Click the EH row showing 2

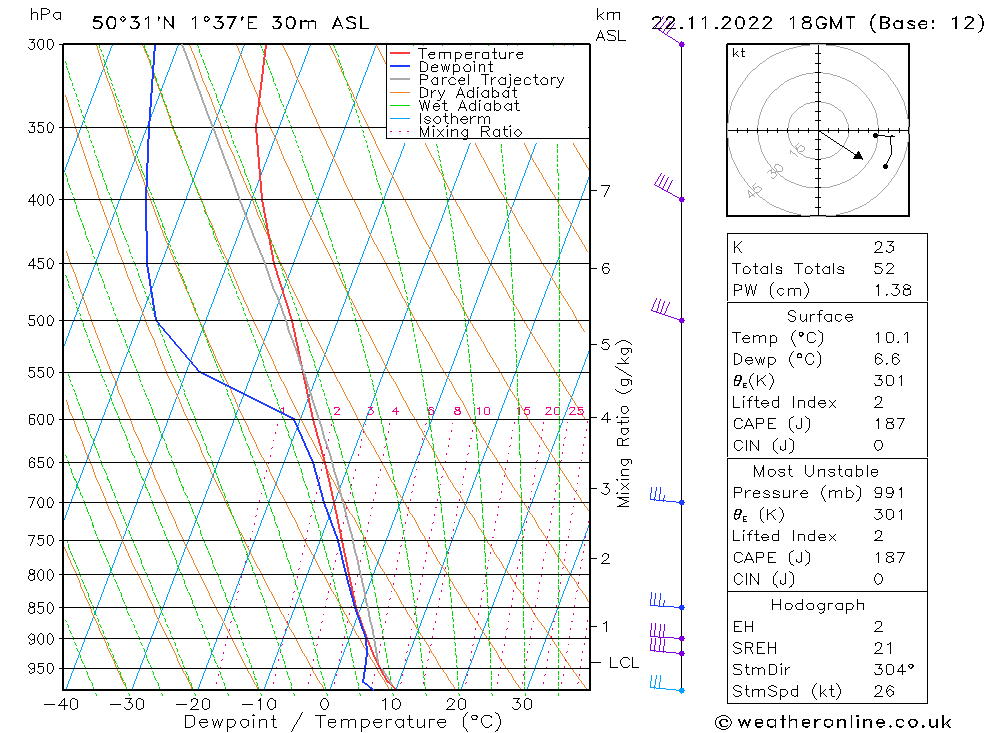[x=827, y=627]
